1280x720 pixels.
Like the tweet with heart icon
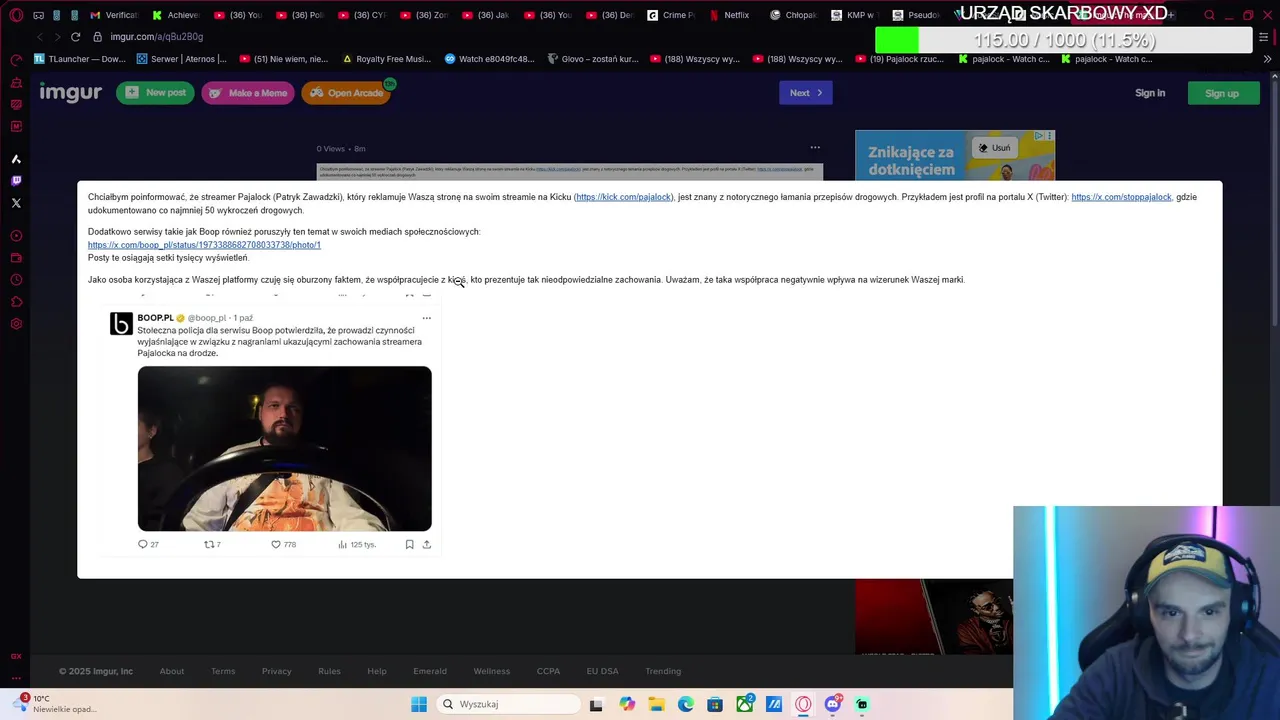276,544
